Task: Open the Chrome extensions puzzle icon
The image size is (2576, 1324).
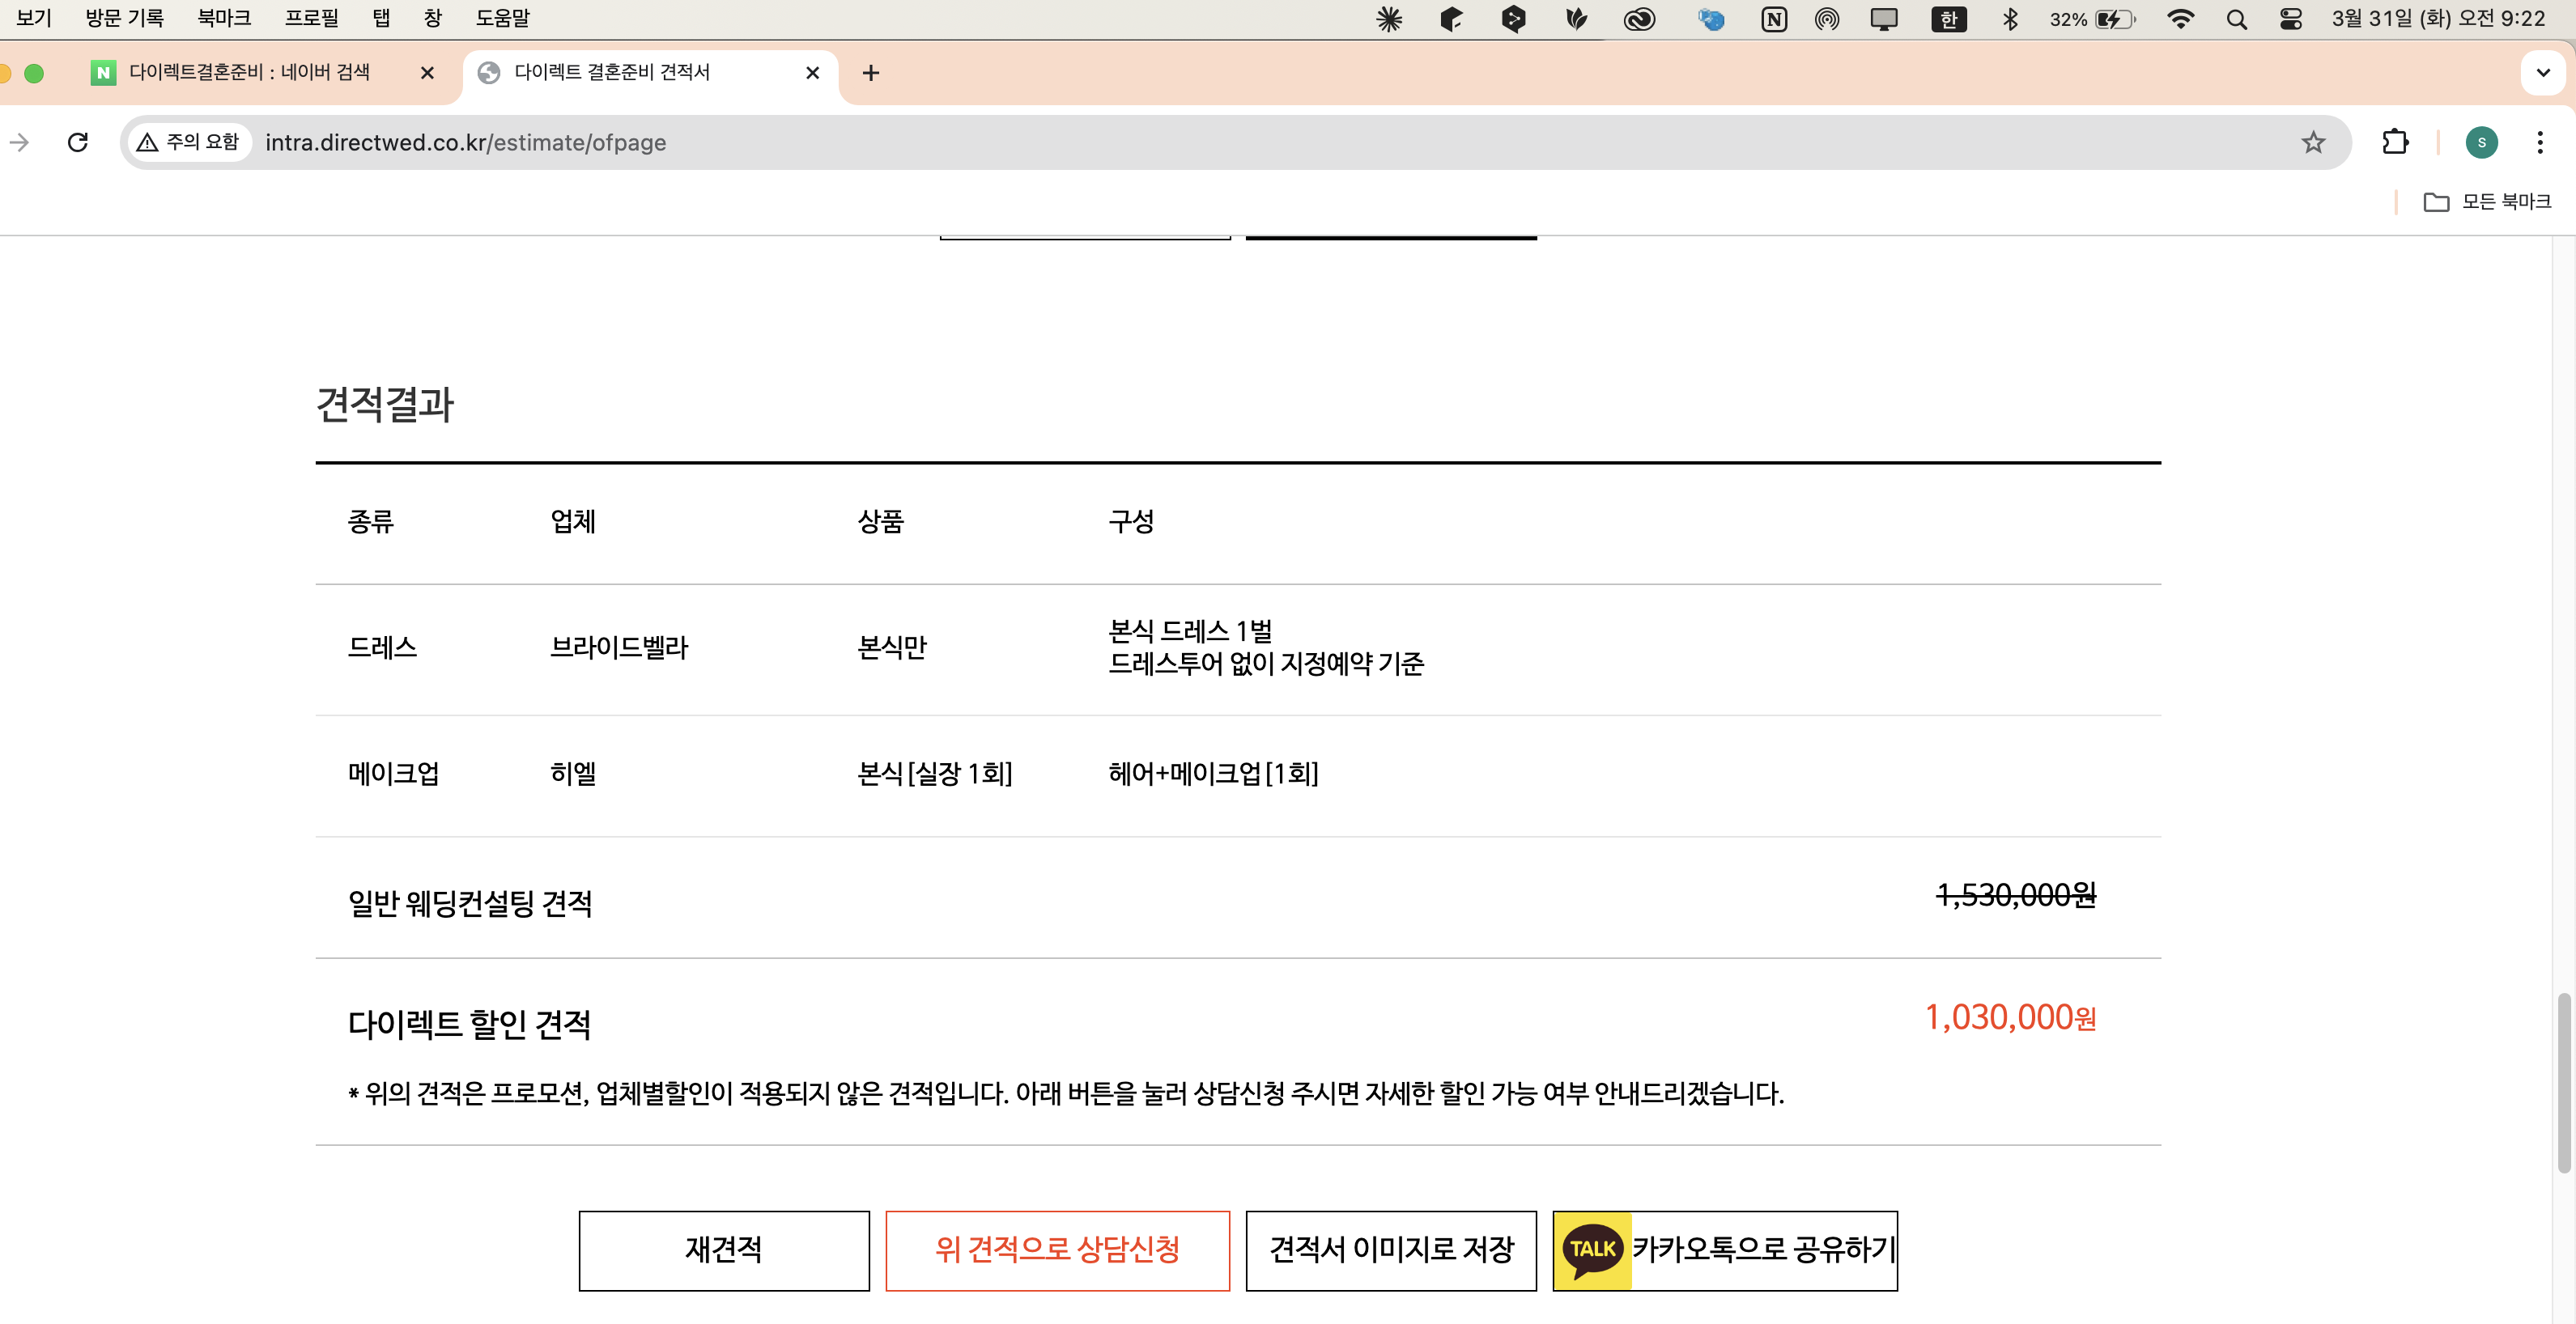Action: (2396, 142)
